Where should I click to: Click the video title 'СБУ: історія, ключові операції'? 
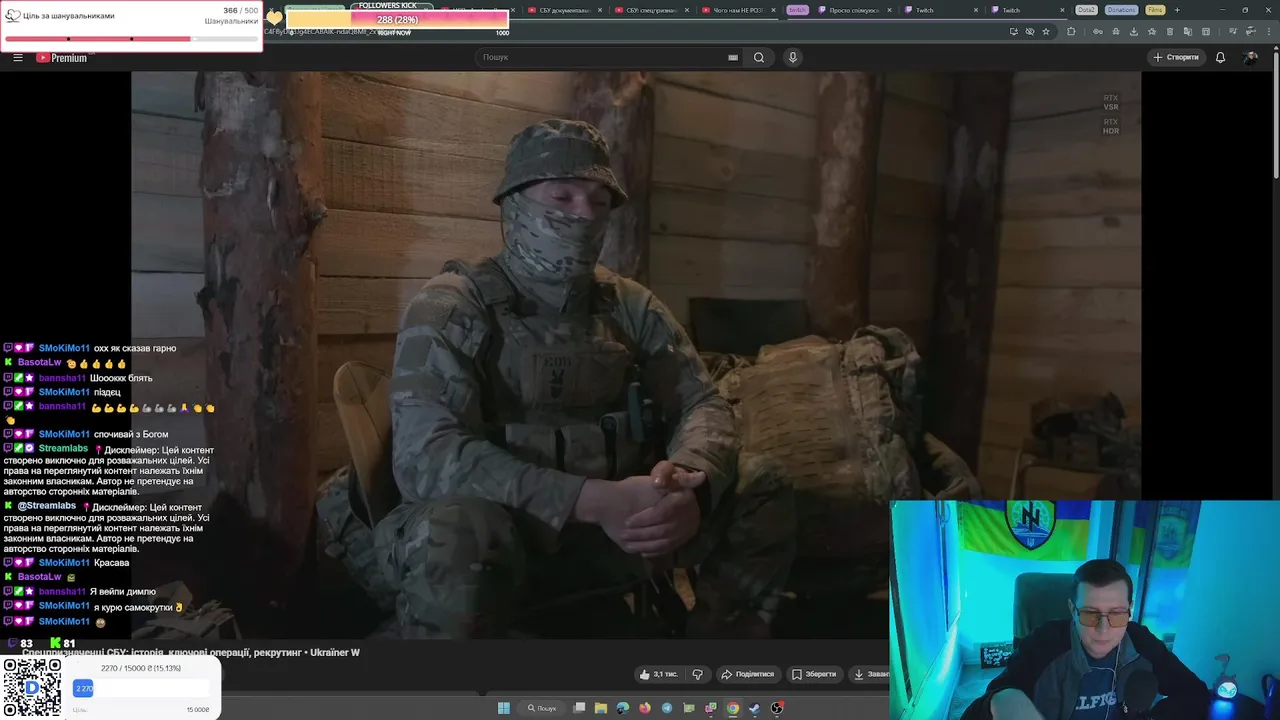(x=191, y=652)
